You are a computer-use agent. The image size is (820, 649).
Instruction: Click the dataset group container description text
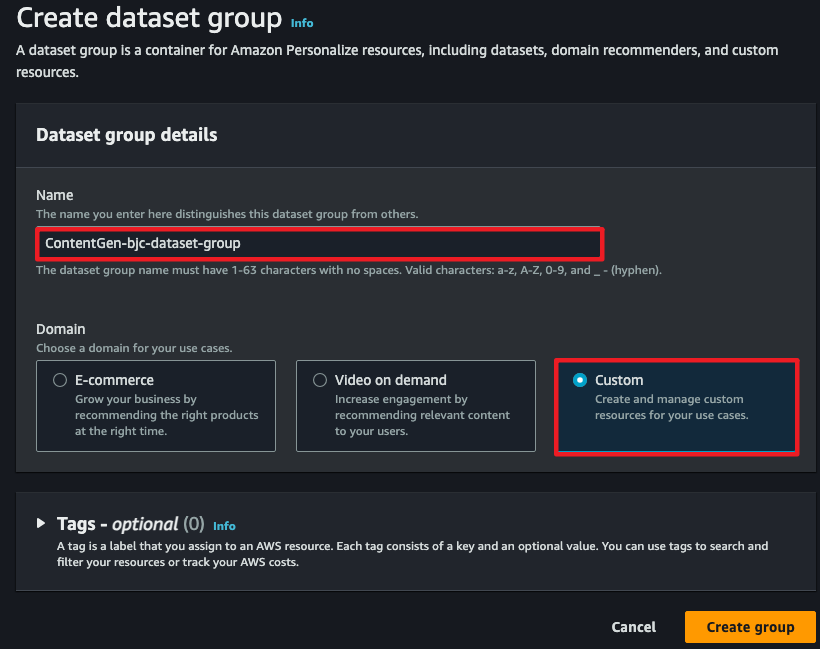[x=397, y=61]
